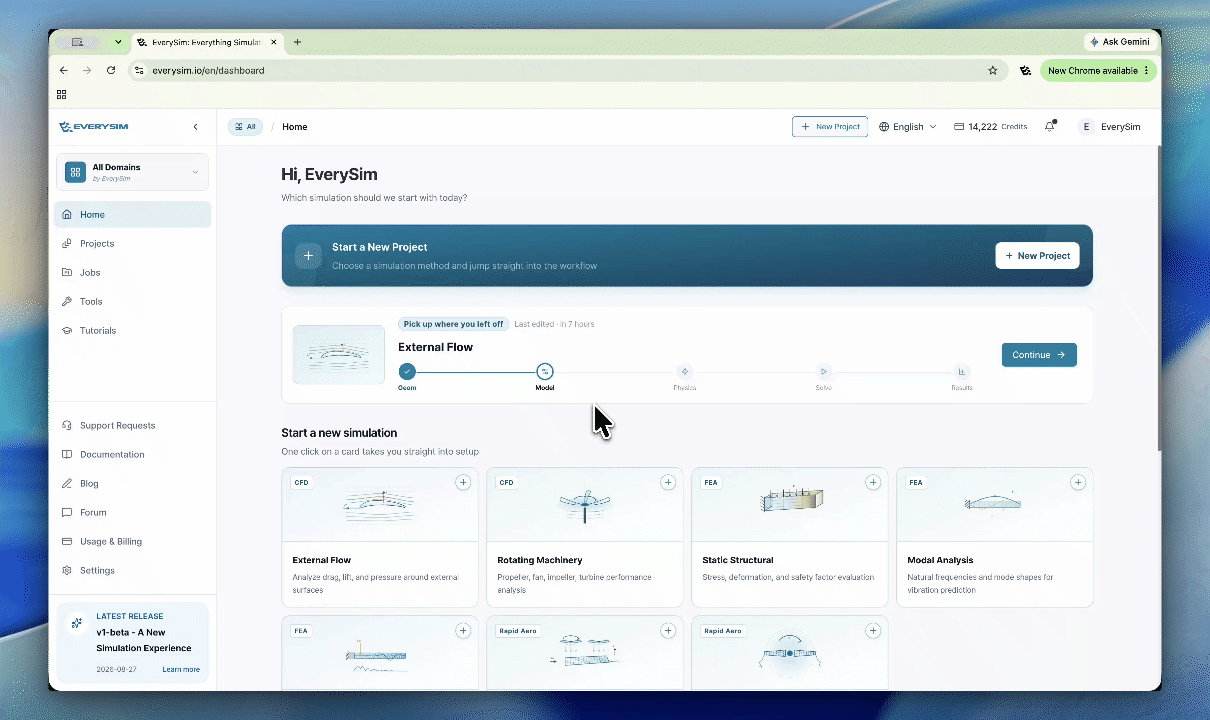The width and height of the screenshot is (1210, 720).
Task: Open Tutorials in sidebar
Action: point(133,330)
